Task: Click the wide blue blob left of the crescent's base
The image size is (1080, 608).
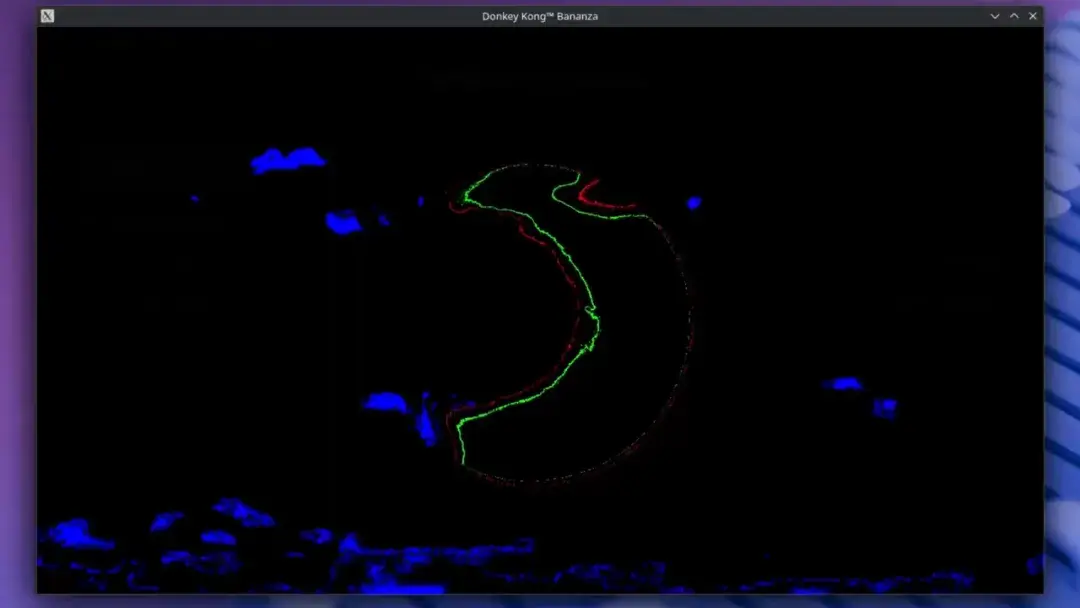Action: click(x=385, y=402)
